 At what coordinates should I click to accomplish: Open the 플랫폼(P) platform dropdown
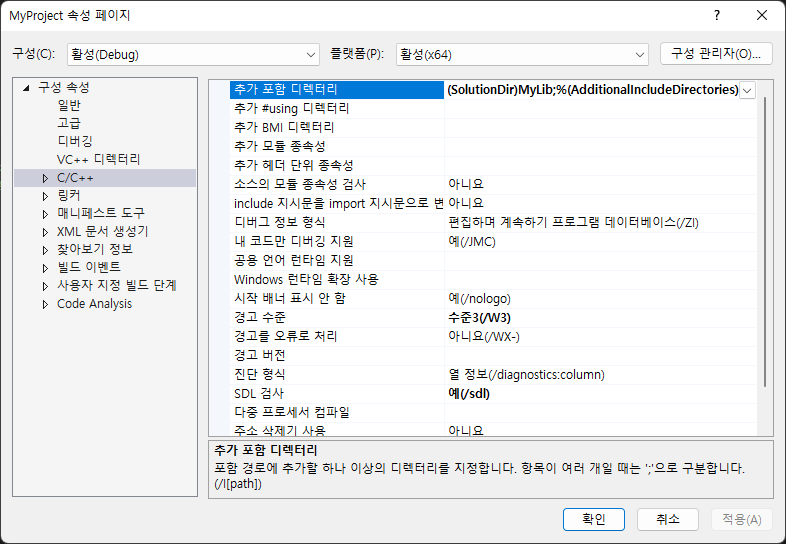tap(522, 54)
